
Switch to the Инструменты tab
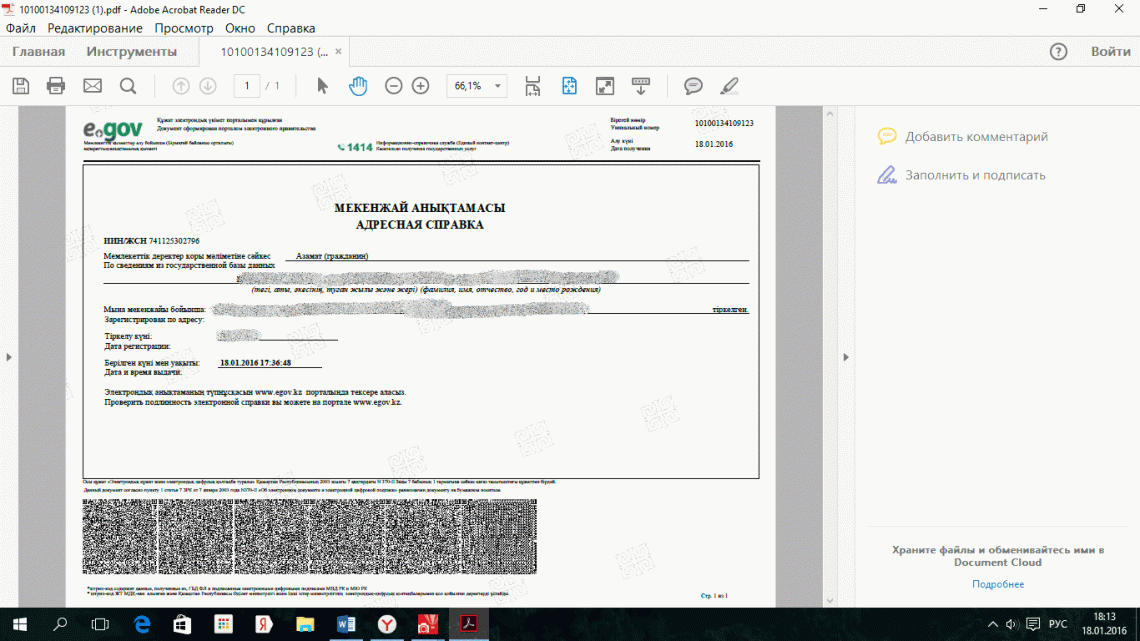(x=131, y=52)
